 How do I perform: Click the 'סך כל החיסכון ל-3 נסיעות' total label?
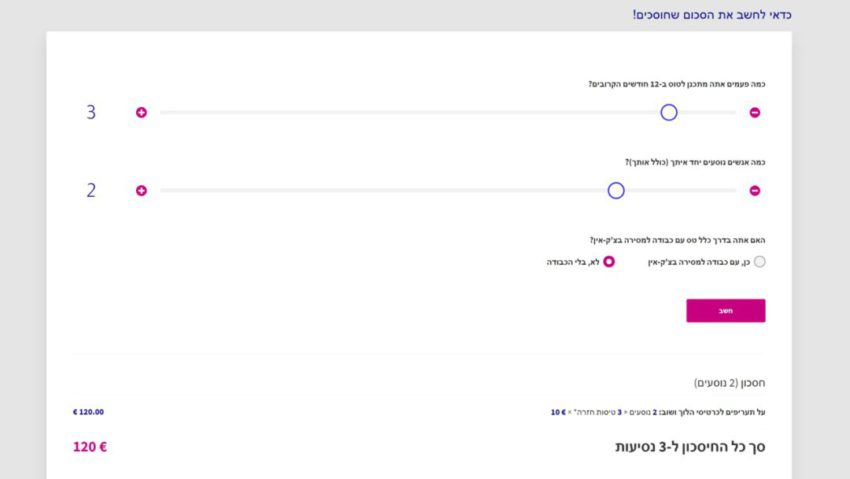click(690, 446)
